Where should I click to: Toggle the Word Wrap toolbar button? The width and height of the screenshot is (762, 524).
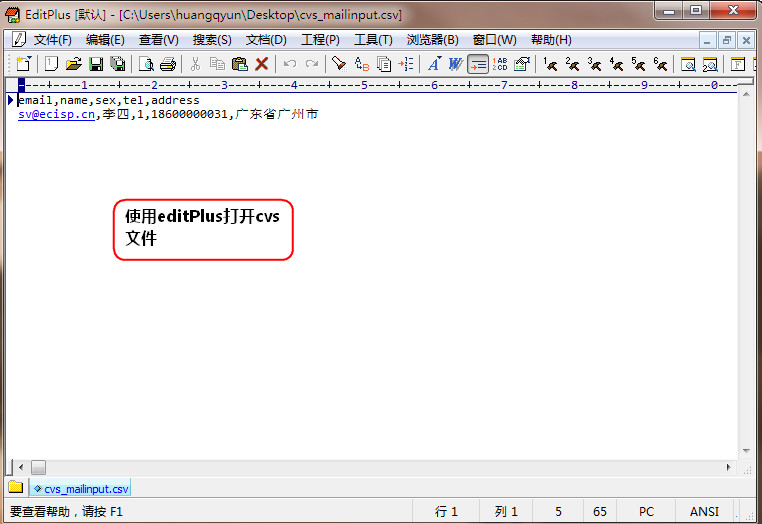coord(478,64)
